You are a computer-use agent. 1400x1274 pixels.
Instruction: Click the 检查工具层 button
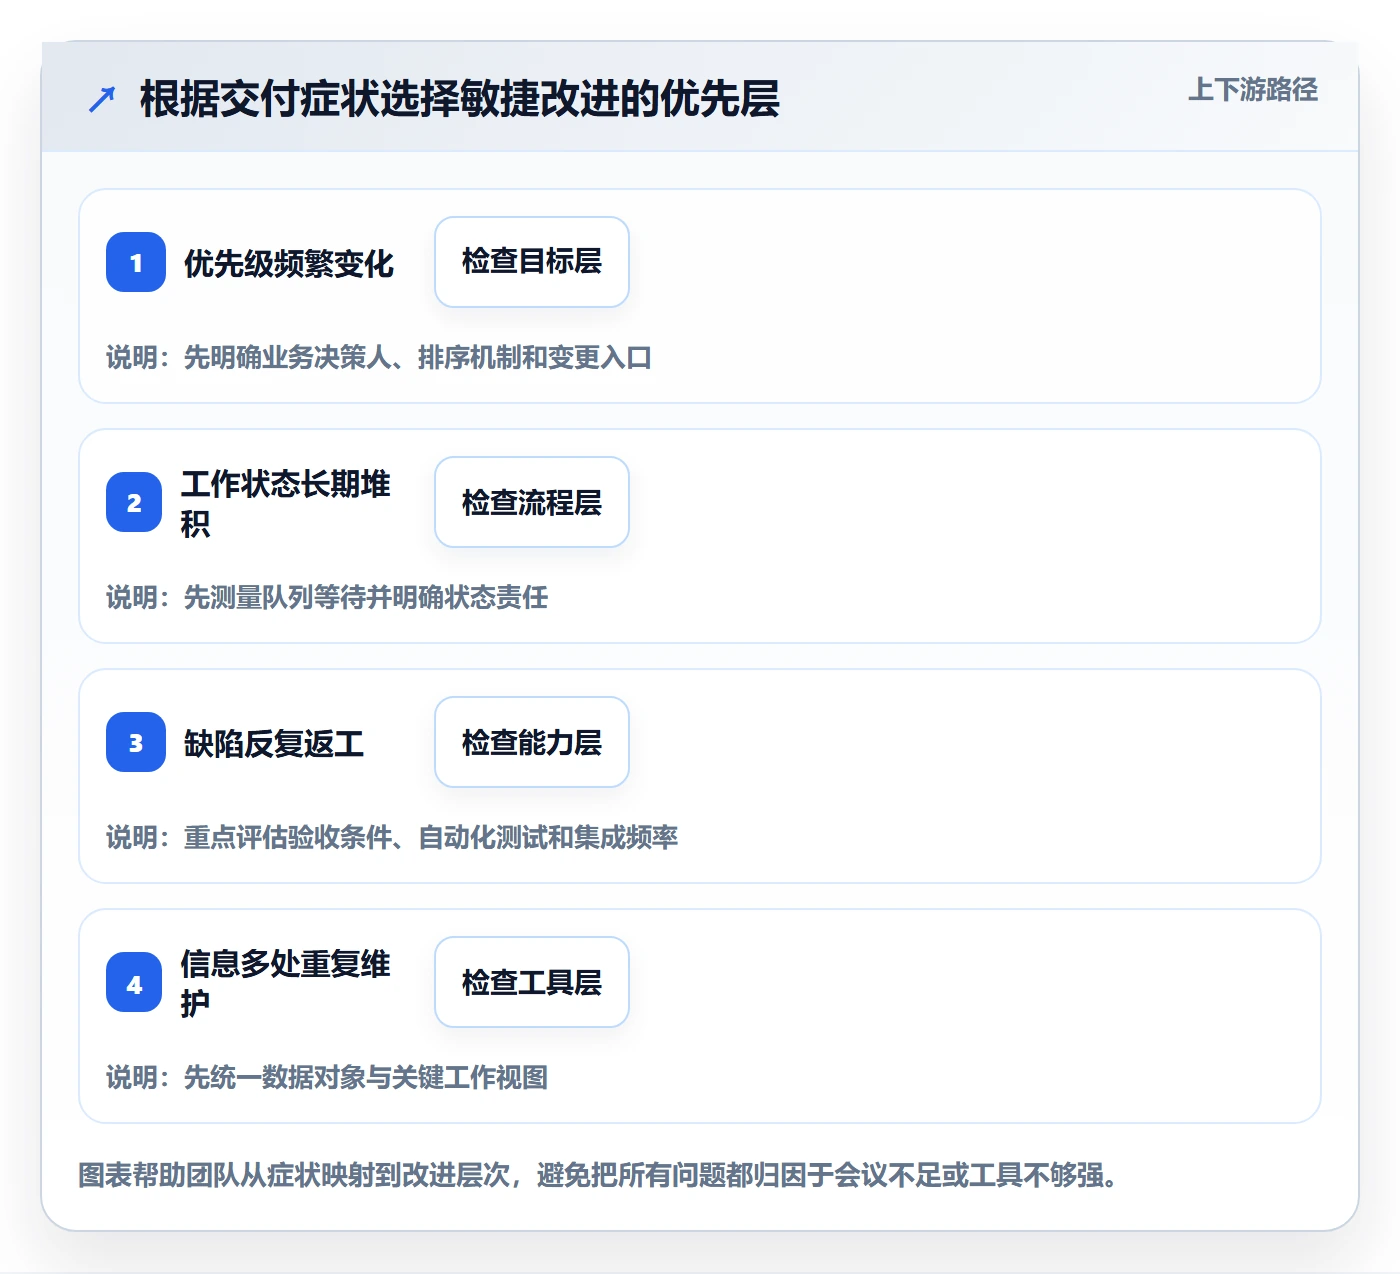pos(532,982)
